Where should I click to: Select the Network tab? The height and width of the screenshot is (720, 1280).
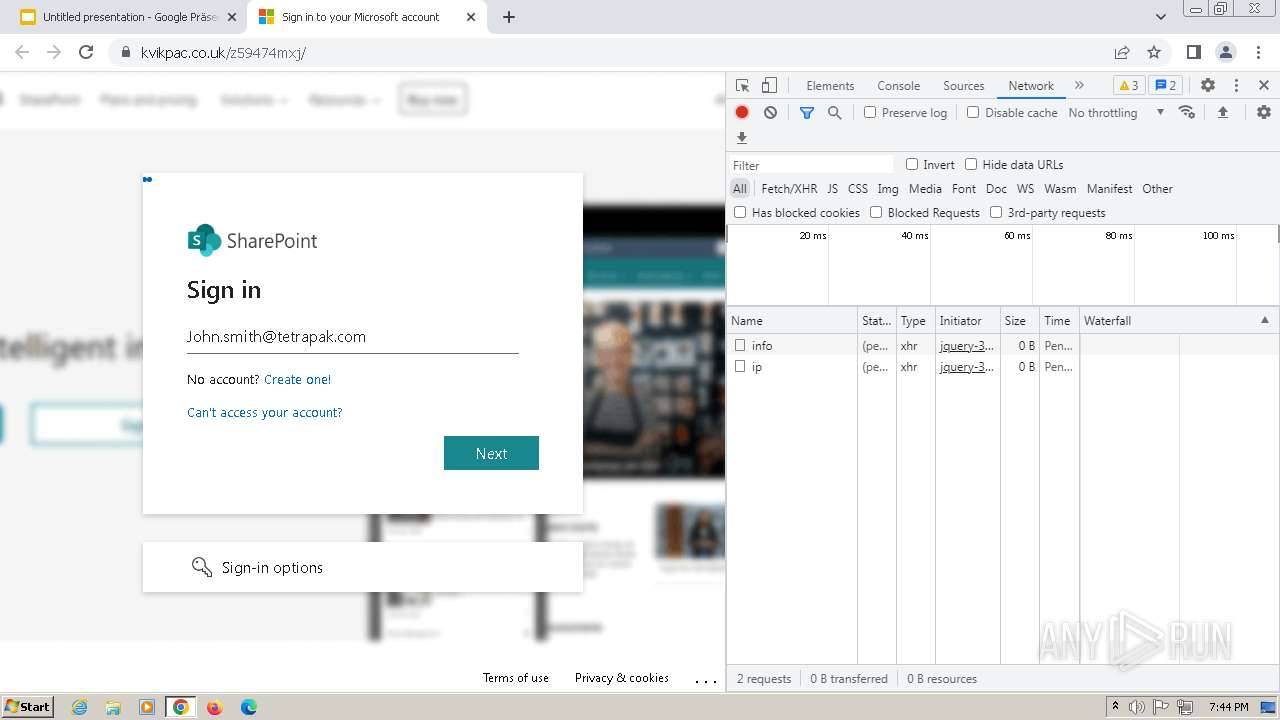click(x=1031, y=86)
